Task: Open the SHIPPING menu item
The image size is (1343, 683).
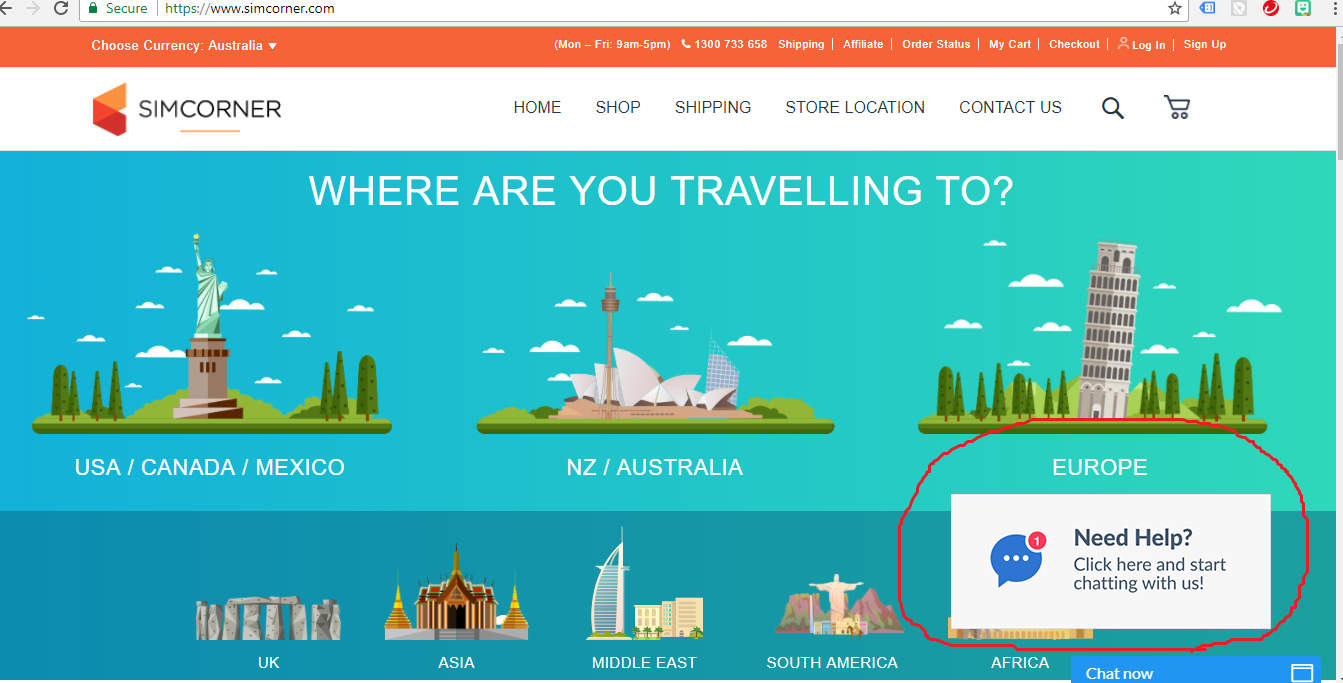Action: (x=713, y=108)
